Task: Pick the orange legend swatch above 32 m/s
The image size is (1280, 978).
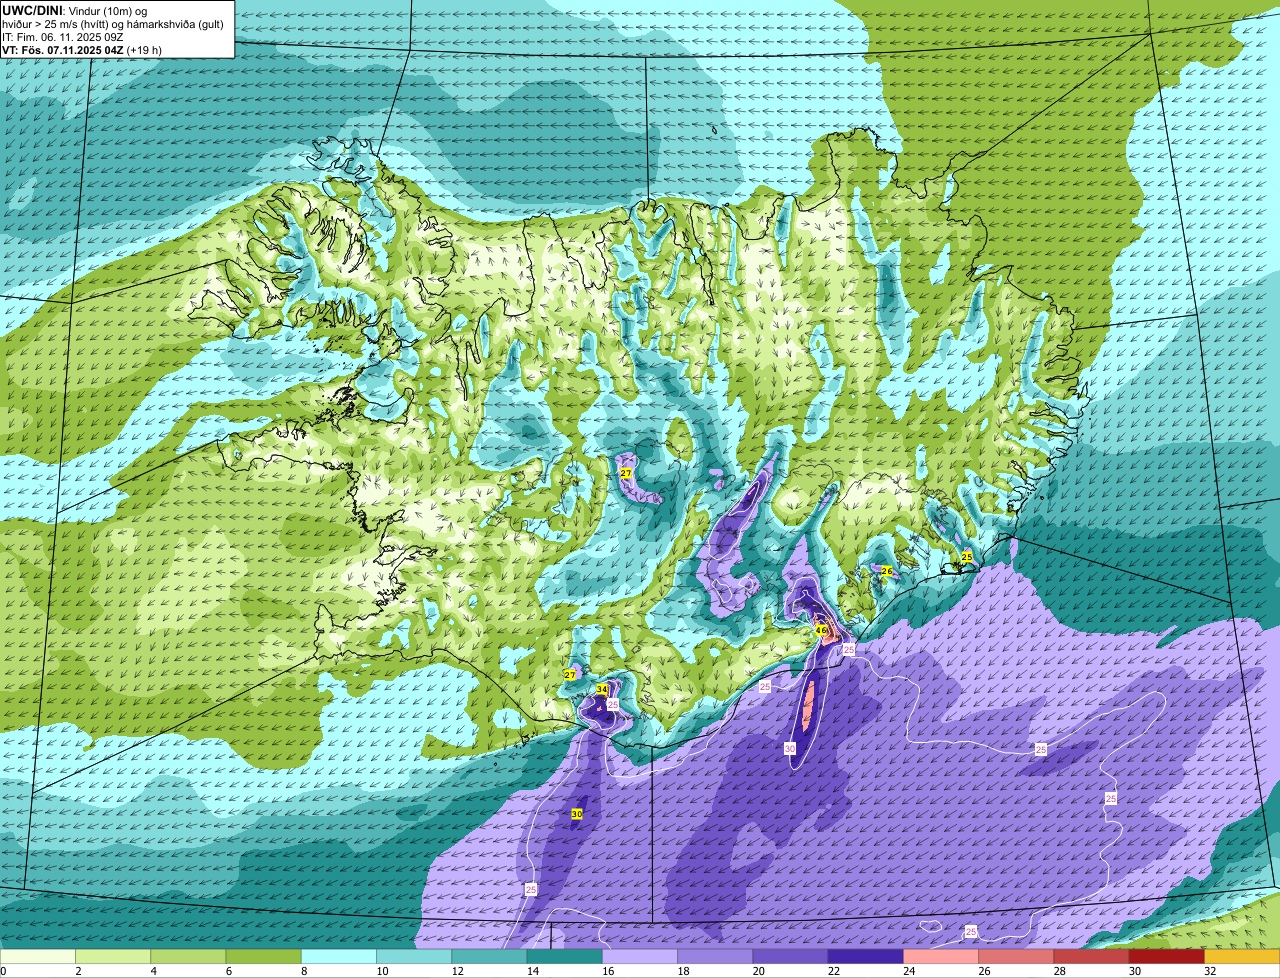Action: pyautogui.click(x=1242, y=957)
